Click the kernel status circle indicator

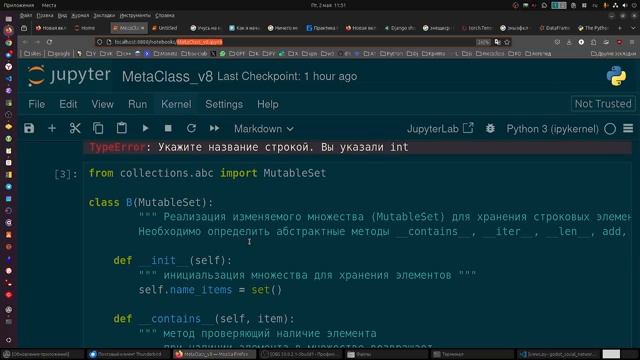[610, 129]
